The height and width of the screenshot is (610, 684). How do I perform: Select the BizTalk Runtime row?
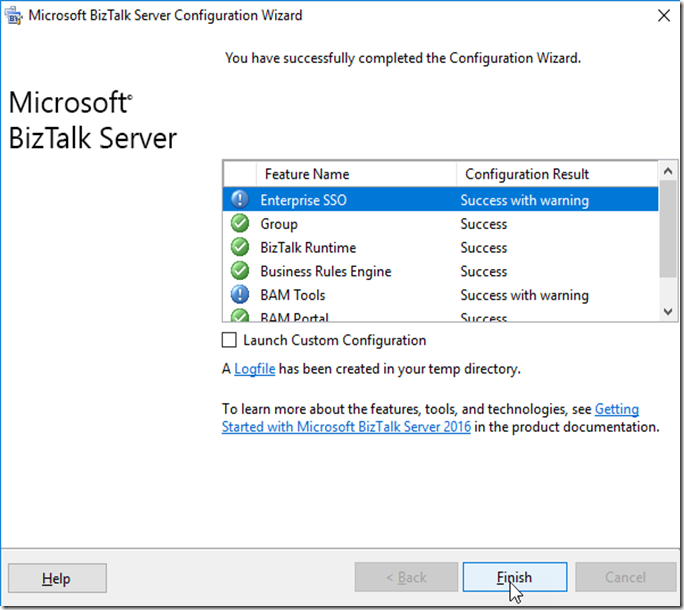[x=440, y=247]
